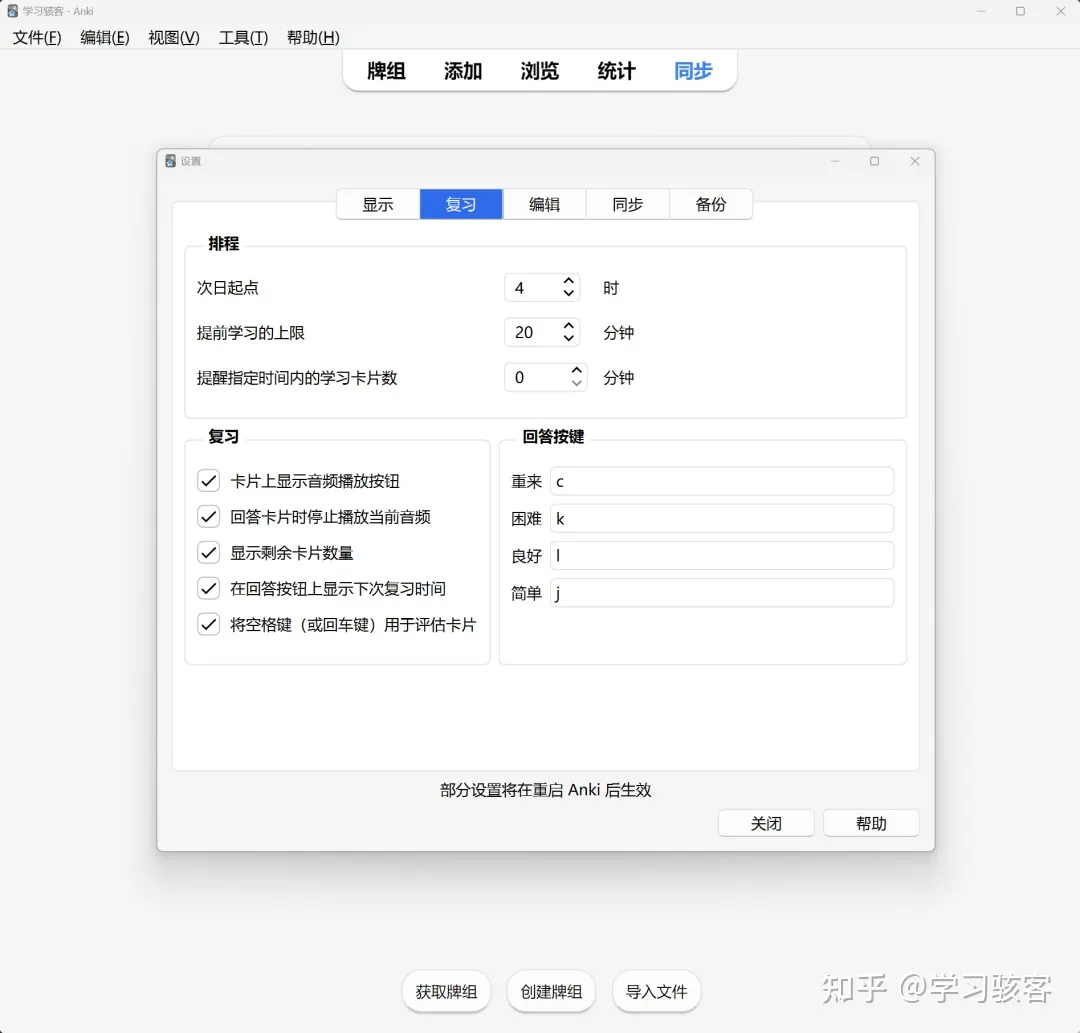Open the 备份 settings tab

click(710, 204)
